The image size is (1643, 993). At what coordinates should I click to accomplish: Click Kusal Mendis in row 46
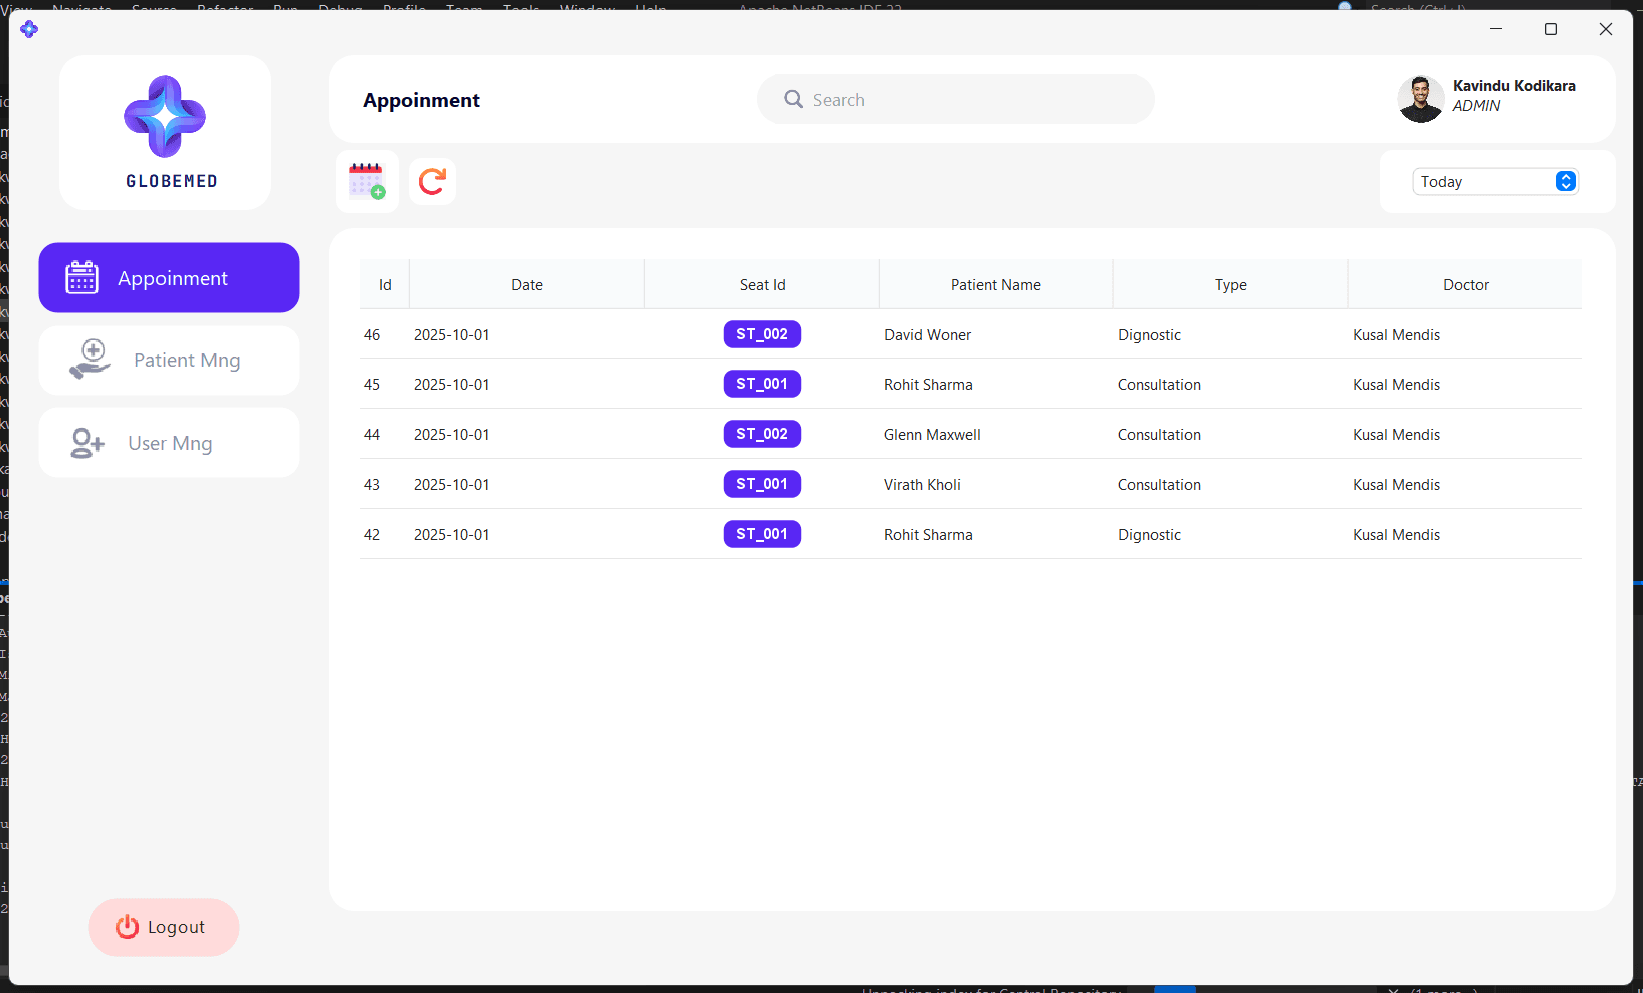coord(1396,335)
